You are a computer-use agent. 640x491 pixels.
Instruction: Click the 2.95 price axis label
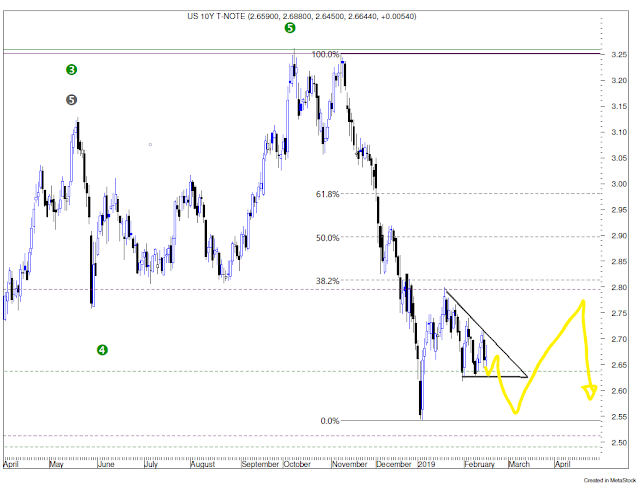pyautogui.click(x=619, y=210)
